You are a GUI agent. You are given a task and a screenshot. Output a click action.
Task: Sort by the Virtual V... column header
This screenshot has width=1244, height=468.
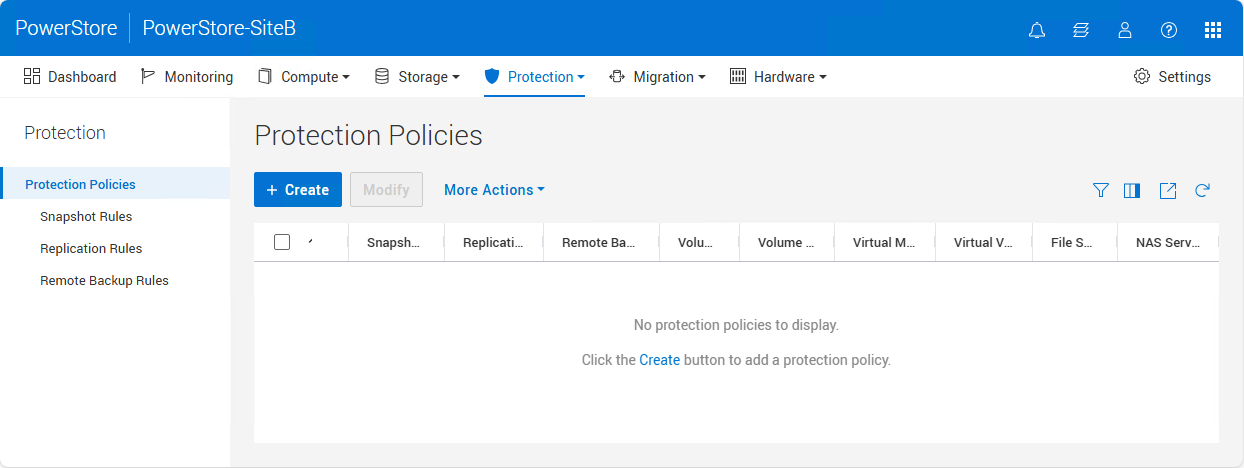click(x=983, y=242)
